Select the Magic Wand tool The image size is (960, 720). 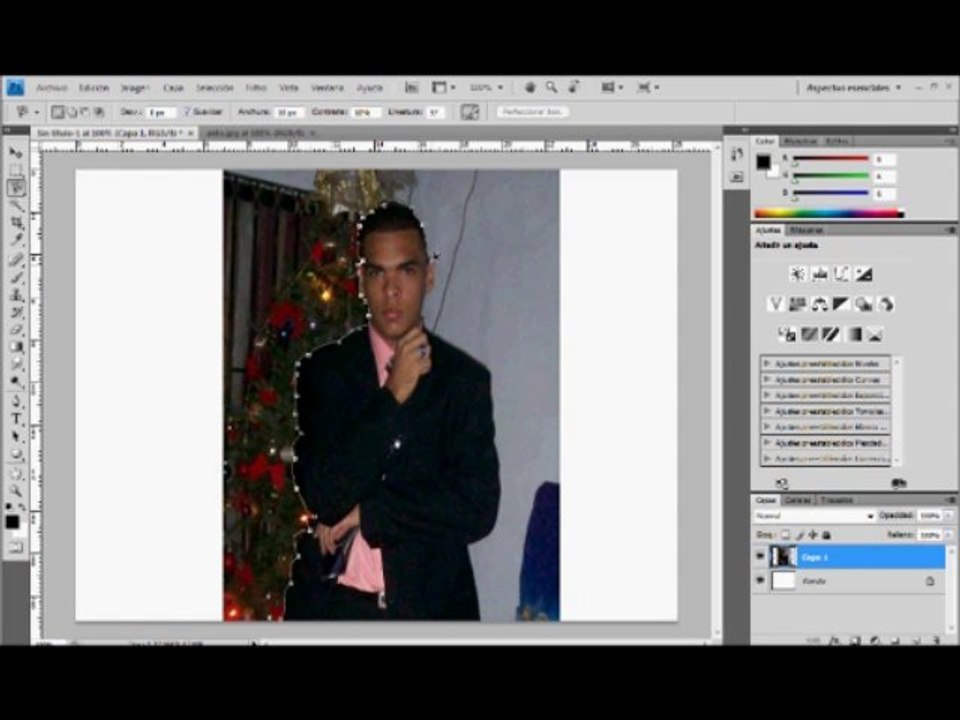pyautogui.click(x=16, y=205)
